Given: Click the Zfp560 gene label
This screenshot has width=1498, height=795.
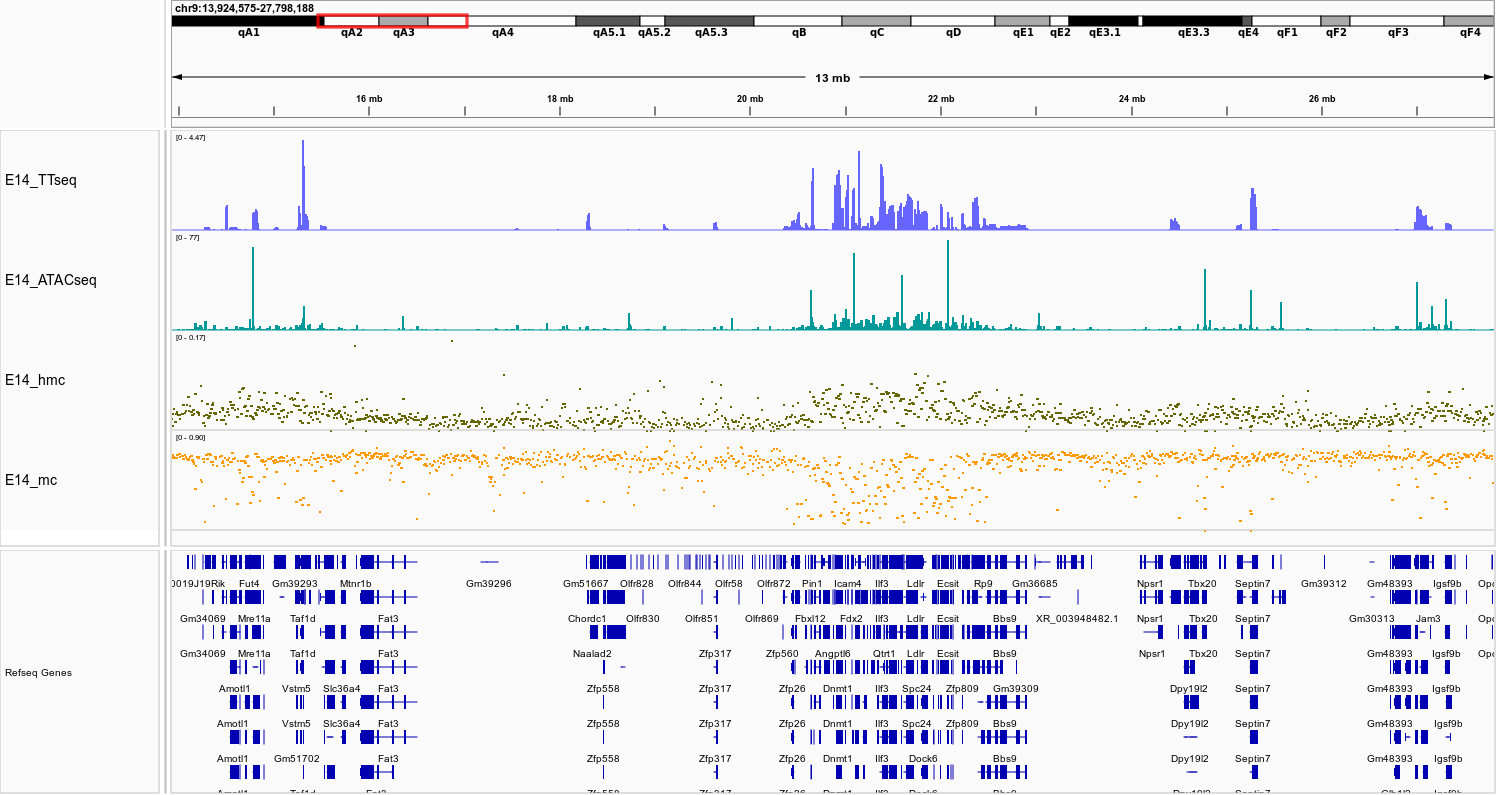Looking at the screenshot, I should [782, 653].
